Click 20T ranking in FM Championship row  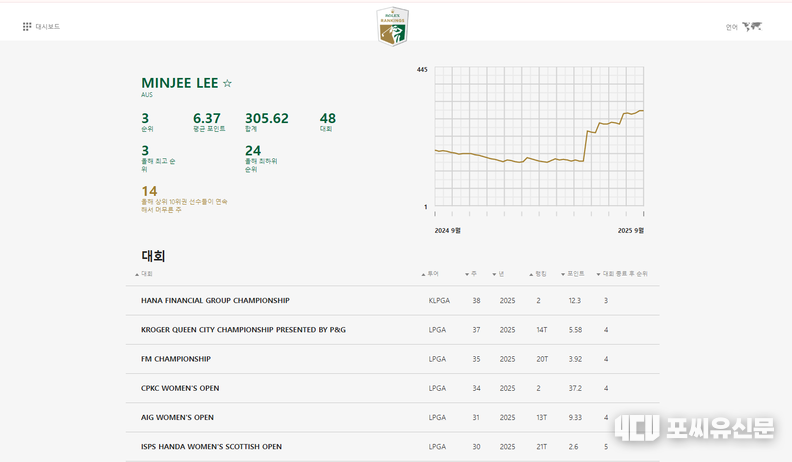point(542,359)
